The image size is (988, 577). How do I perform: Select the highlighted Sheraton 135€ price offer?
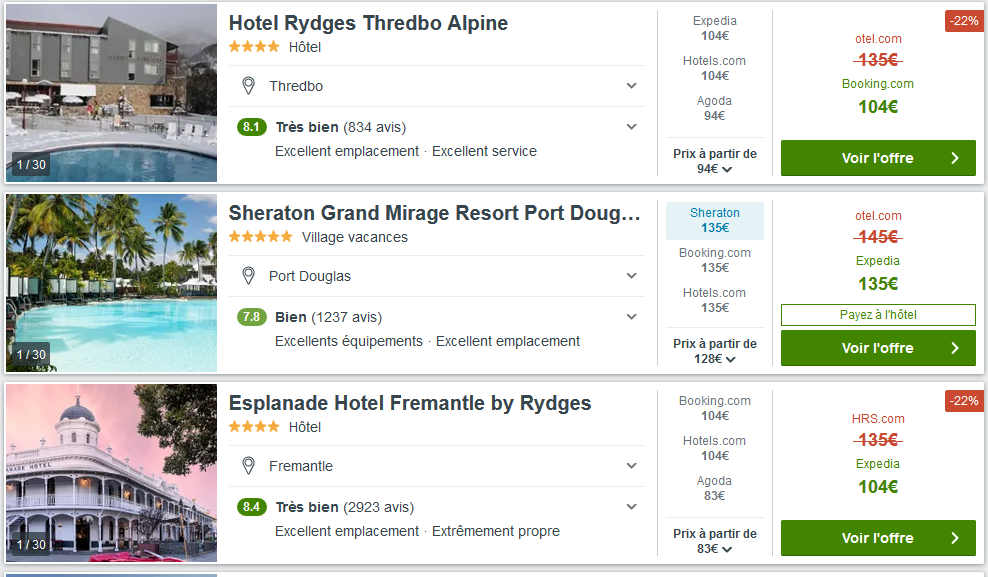714,221
